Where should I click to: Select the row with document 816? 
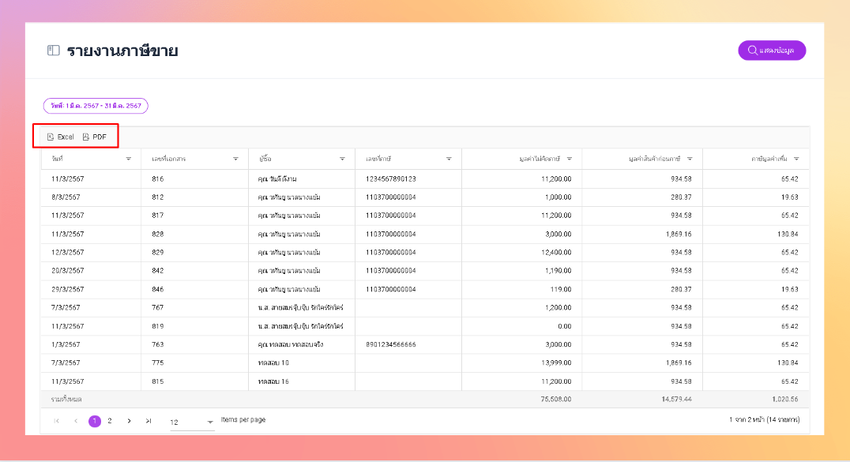425,179
